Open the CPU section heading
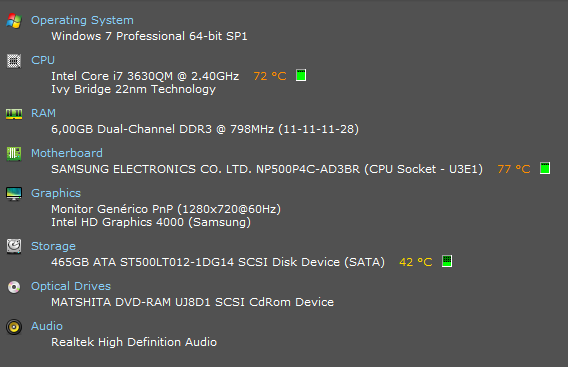This screenshot has width=568, height=367. click(43, 60)
